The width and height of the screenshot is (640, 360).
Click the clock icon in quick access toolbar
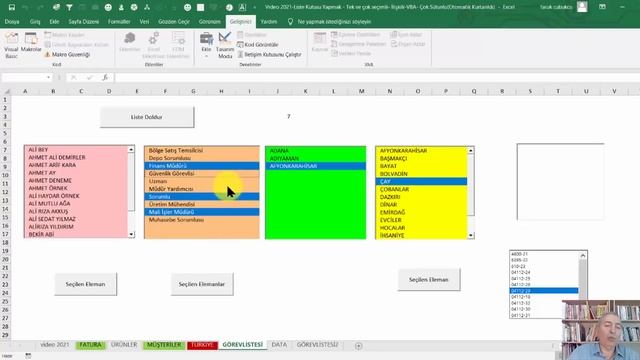(229, 7)
